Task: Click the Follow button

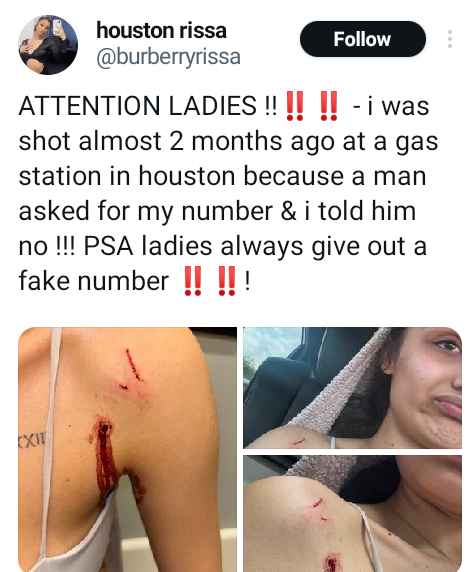Action: click(x=363, y=39)
